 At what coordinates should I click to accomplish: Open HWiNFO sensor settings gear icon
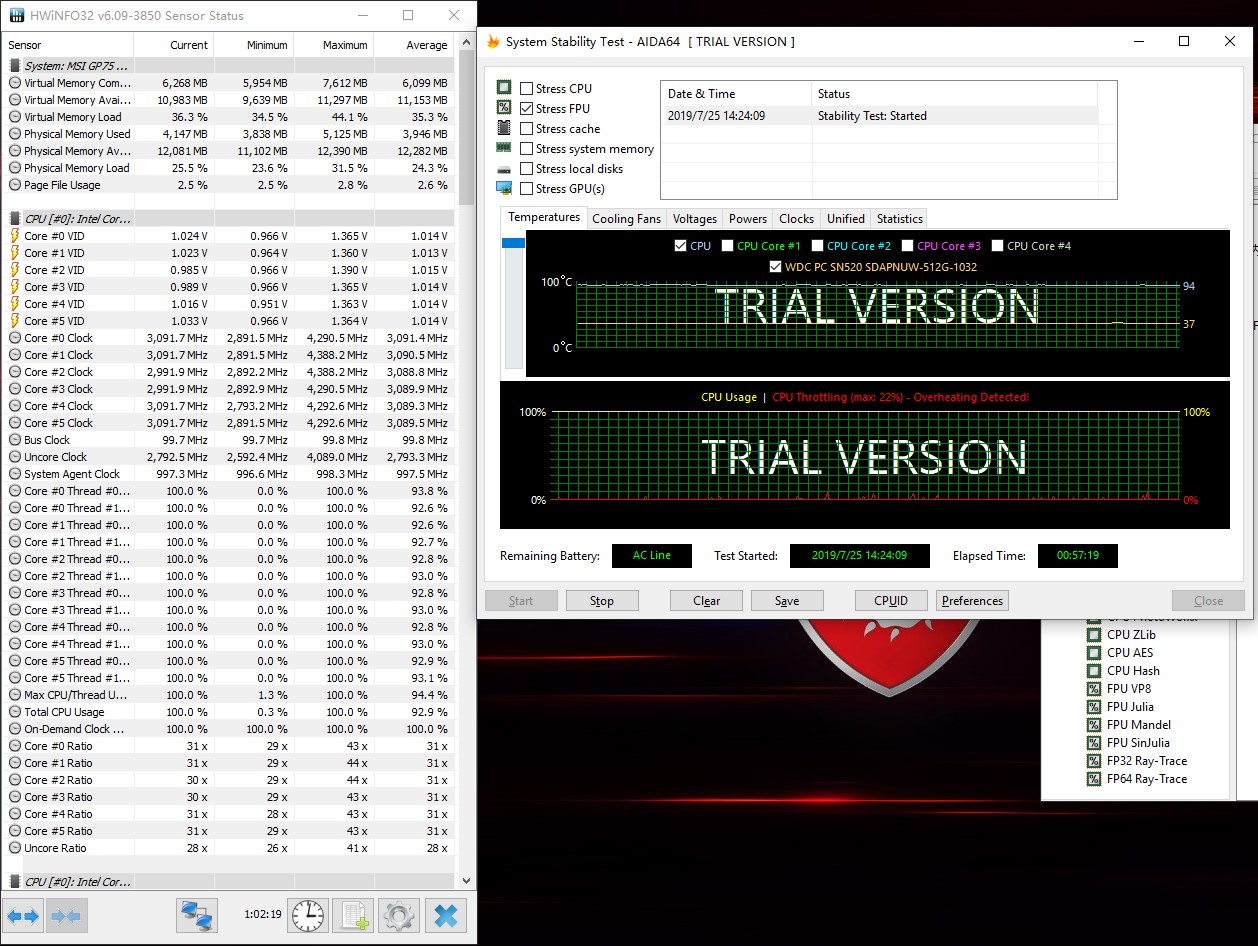[x=398, y=915]
